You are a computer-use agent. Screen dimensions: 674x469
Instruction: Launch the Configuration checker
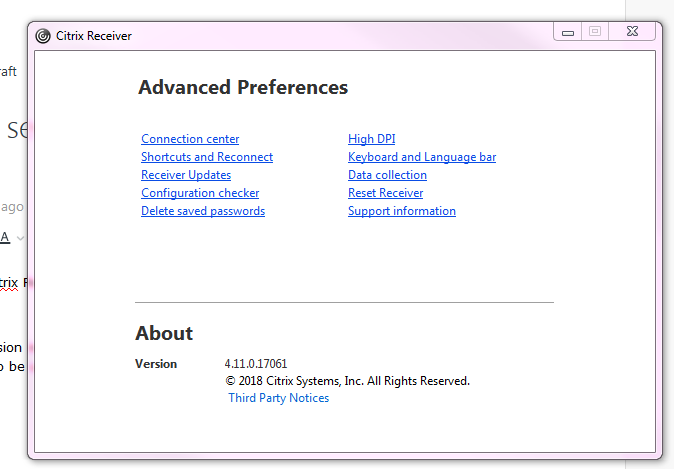(x=200, y=193)
